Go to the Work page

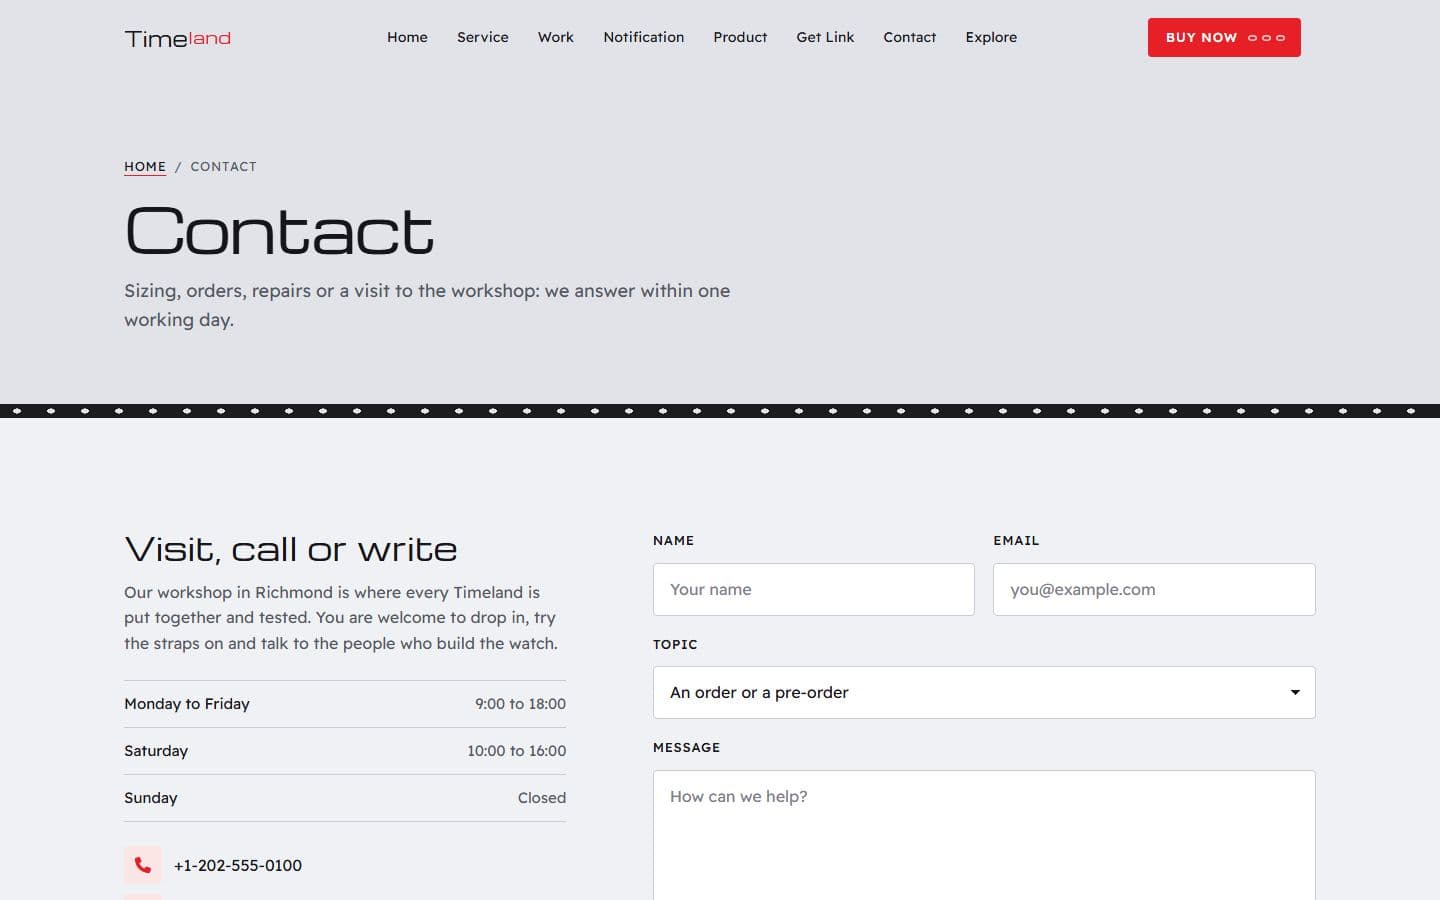556,37
